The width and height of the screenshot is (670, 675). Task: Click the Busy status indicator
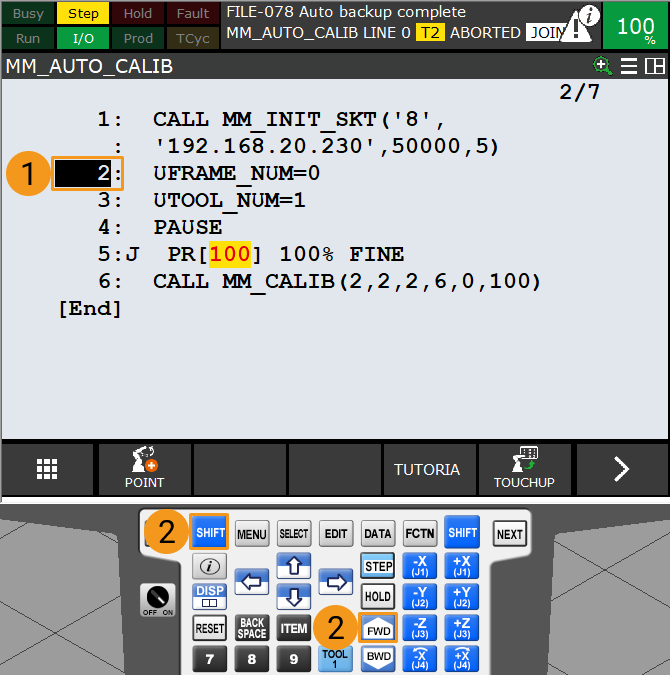[28, 13]
